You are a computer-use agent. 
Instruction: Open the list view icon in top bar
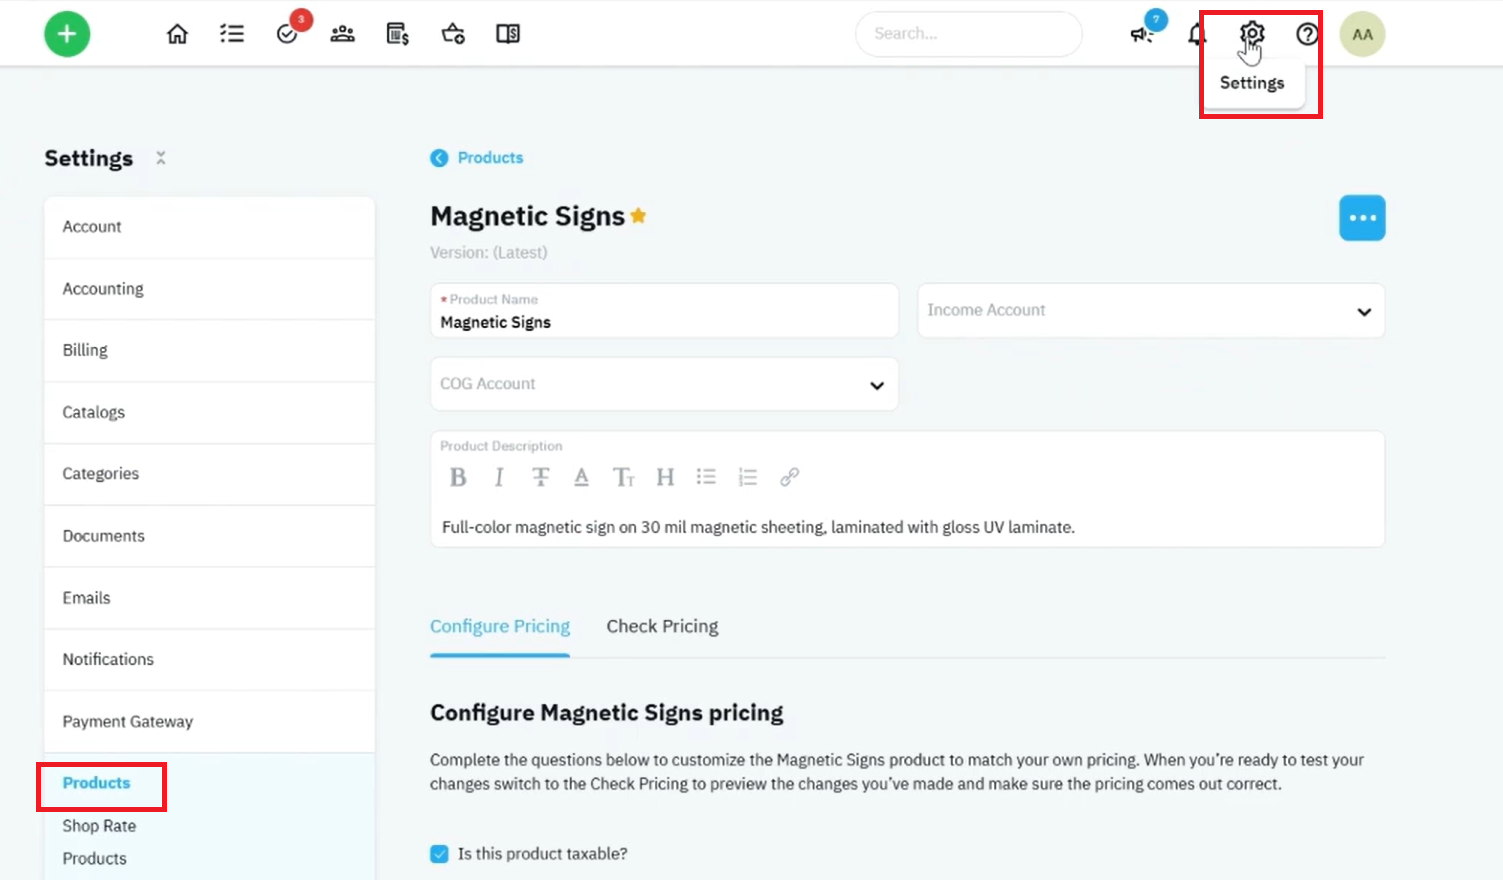pyautogui.click(x=232, y=34)
